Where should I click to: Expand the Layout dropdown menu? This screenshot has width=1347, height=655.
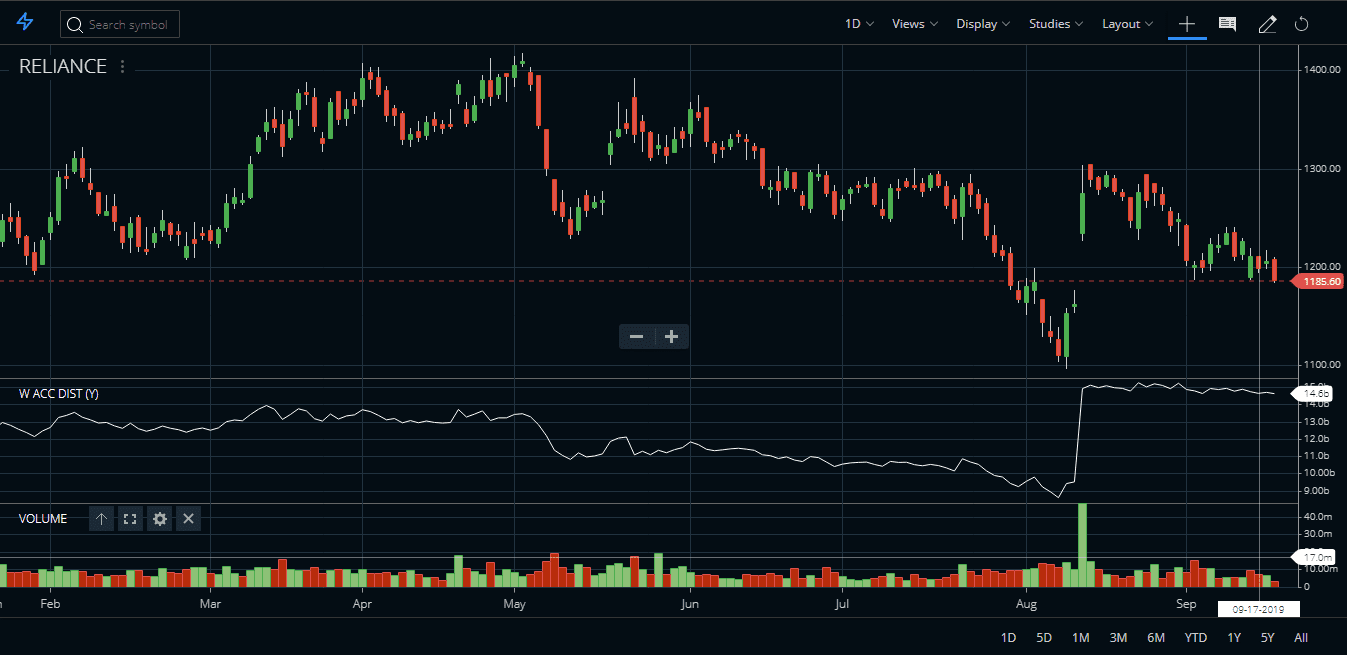(1127, 24)
